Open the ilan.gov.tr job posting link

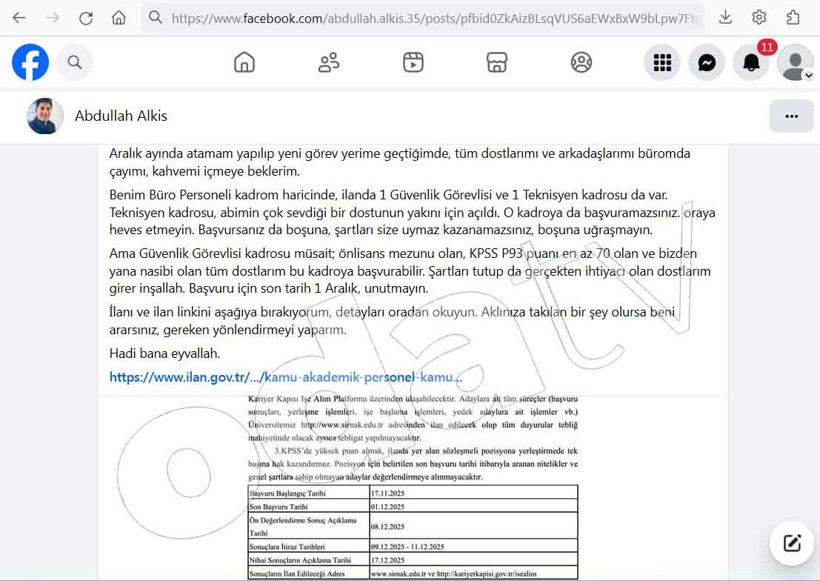285,378
